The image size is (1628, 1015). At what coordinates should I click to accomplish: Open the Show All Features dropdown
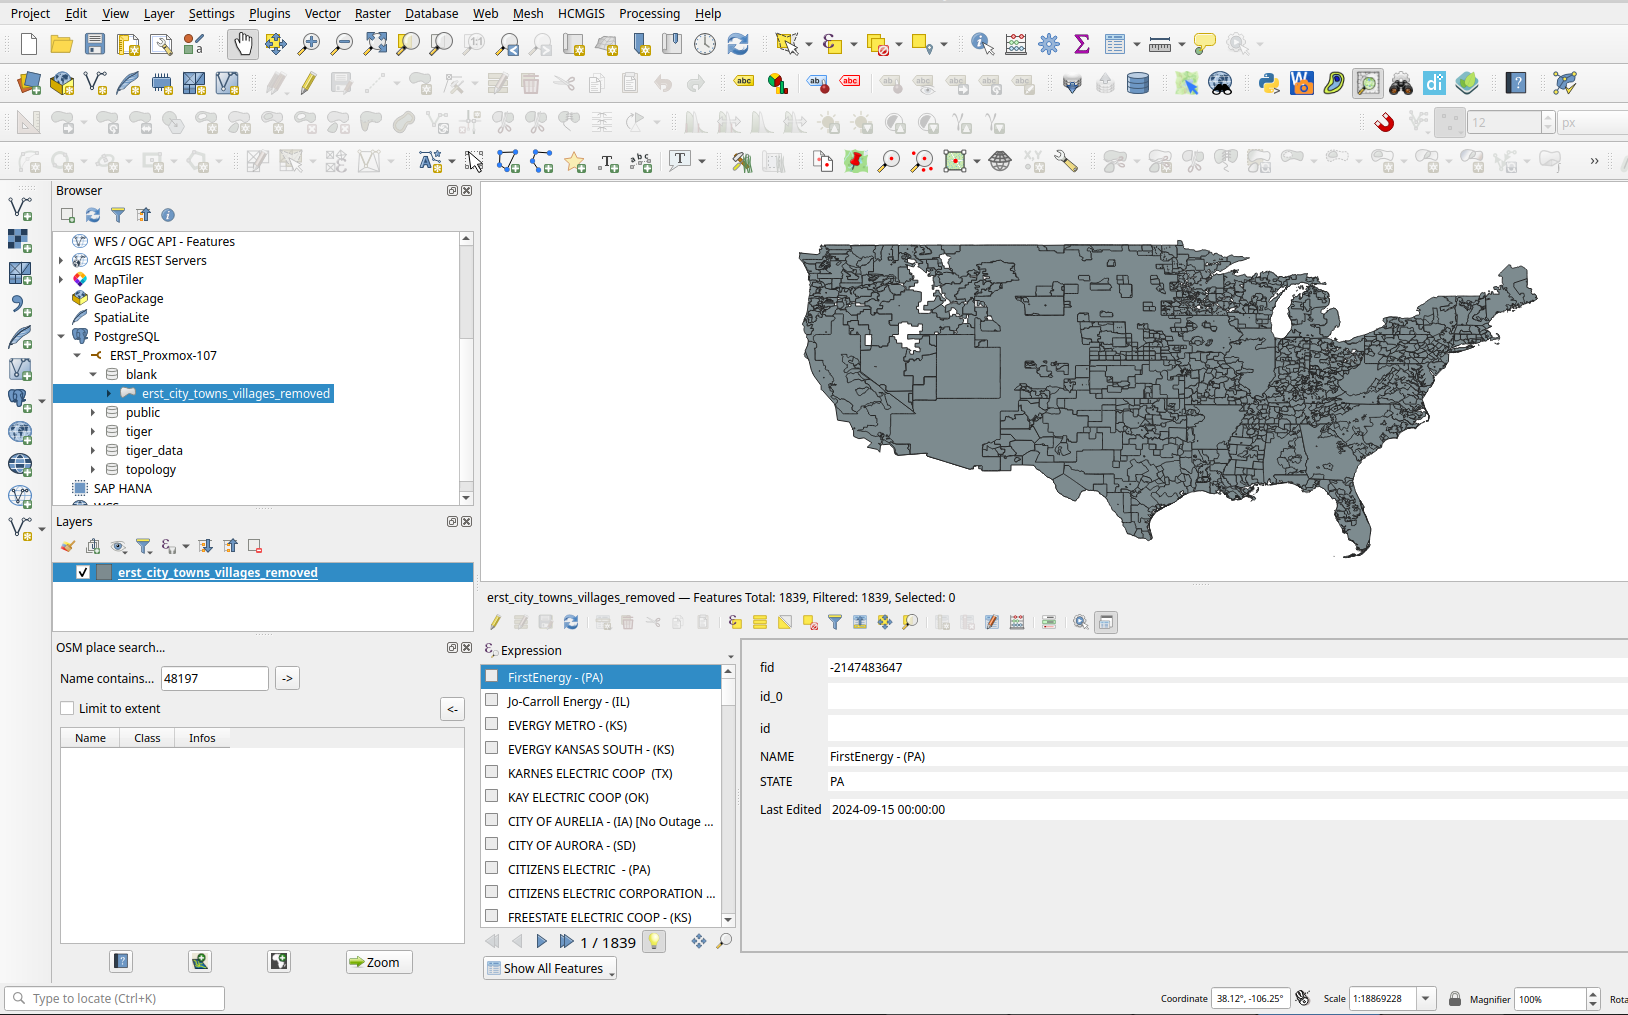coord(550,968)
